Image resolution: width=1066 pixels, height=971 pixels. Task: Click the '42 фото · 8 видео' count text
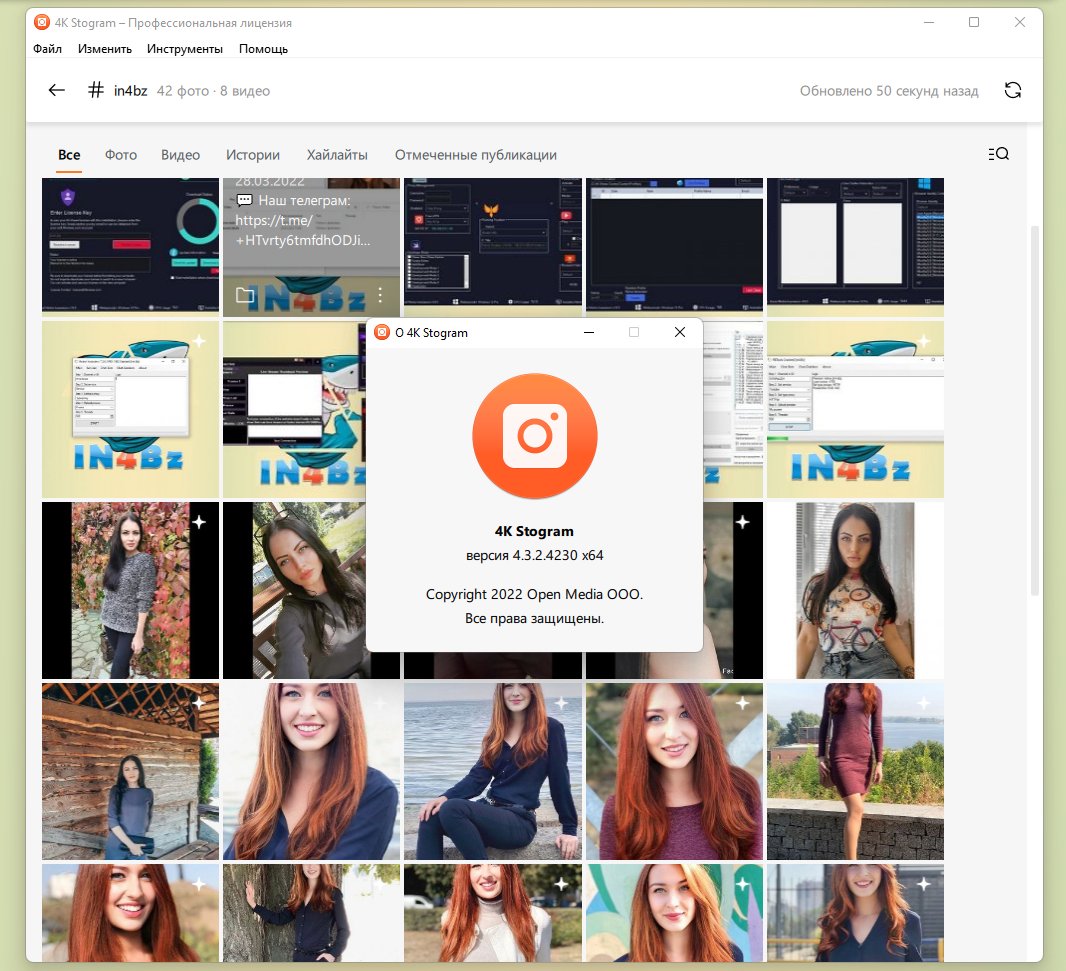pyautogui.click(x=213, y=91)
